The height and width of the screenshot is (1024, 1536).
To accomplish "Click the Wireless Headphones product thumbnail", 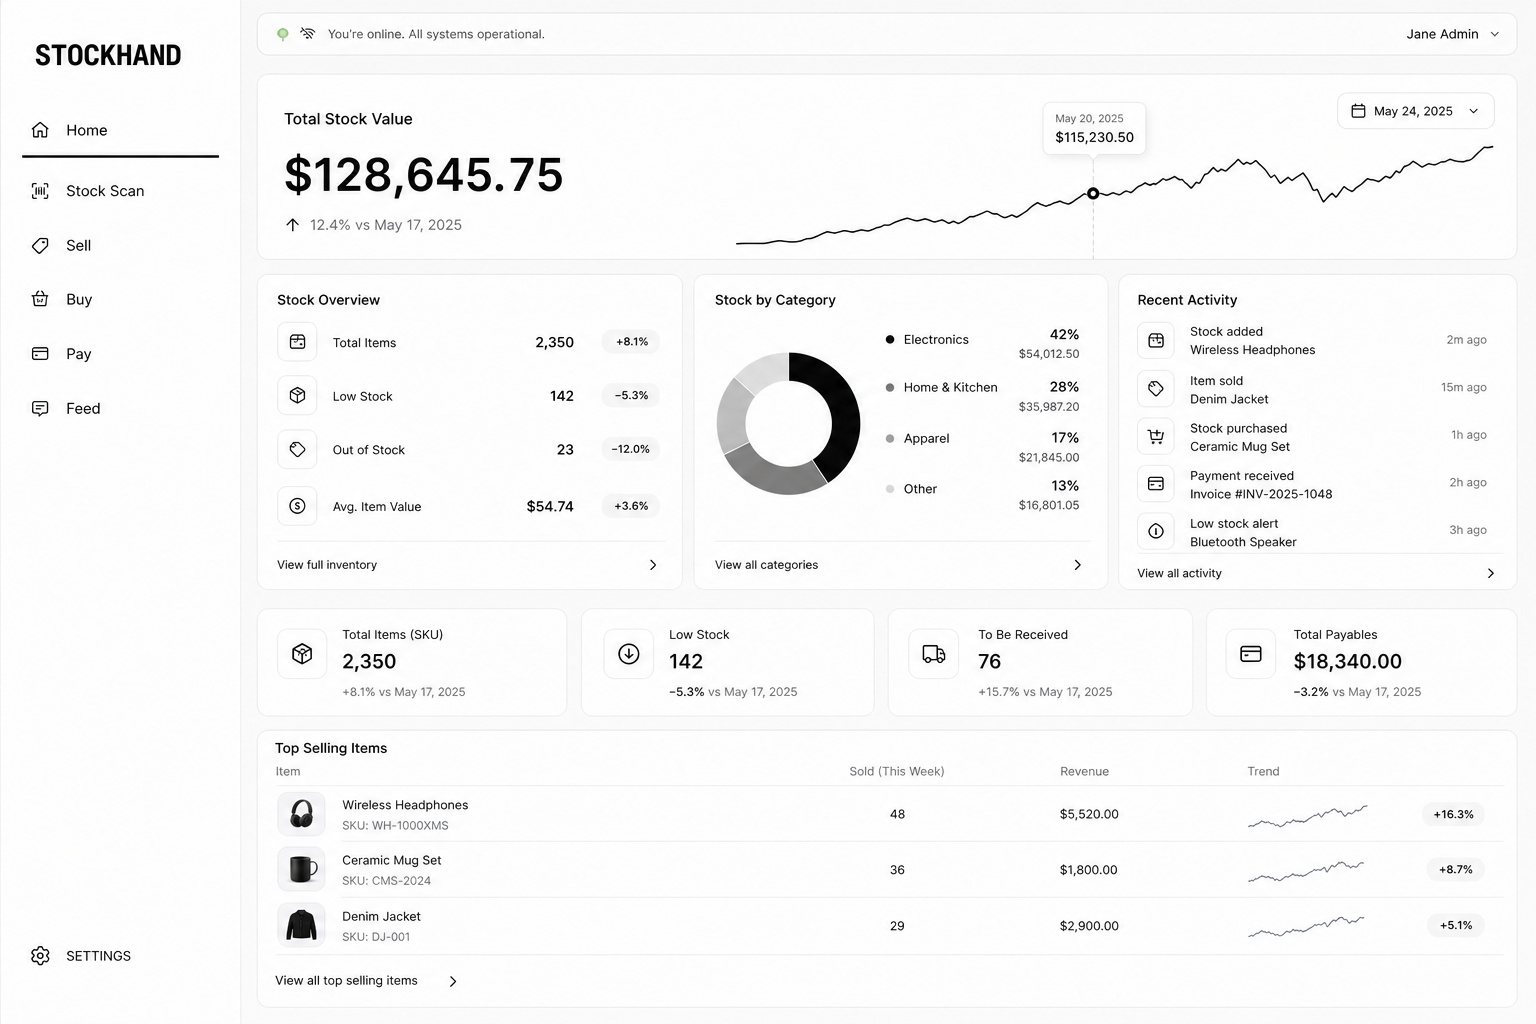I will point(301,814).
